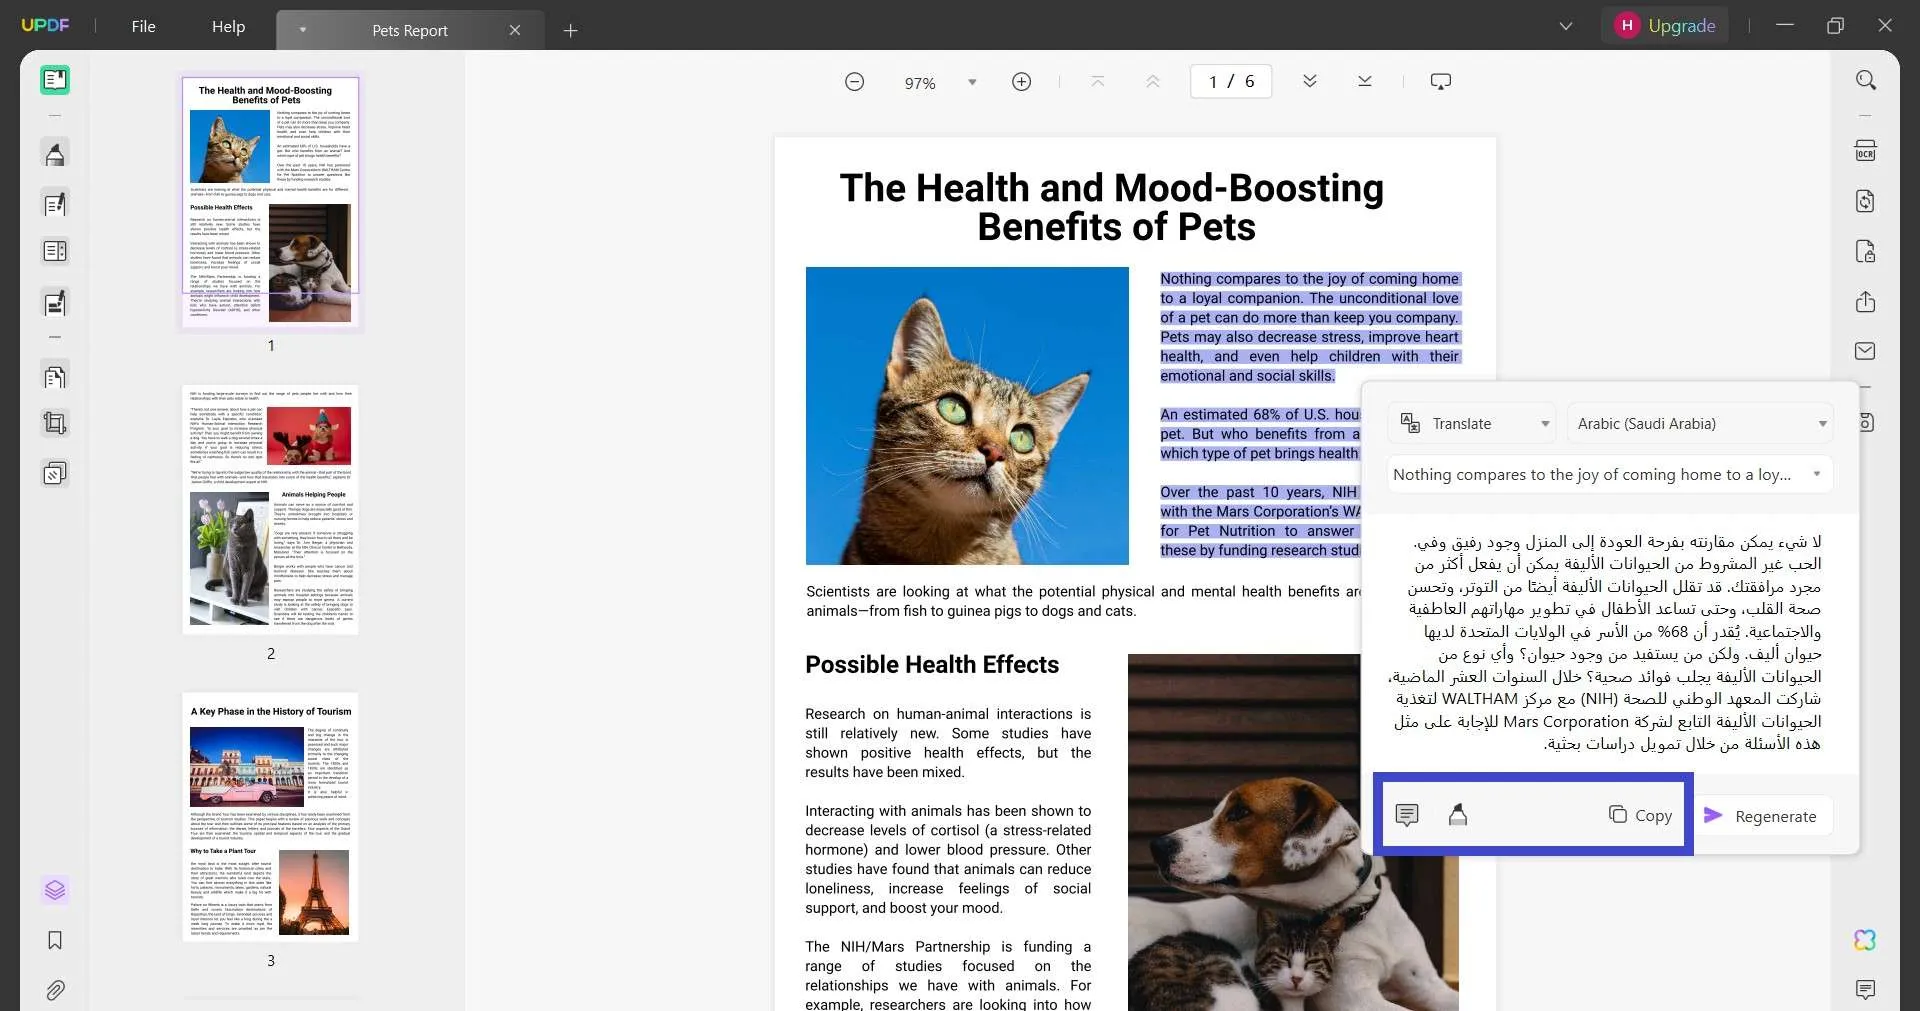Open the Translate mode dropdown

point(1473,424)
